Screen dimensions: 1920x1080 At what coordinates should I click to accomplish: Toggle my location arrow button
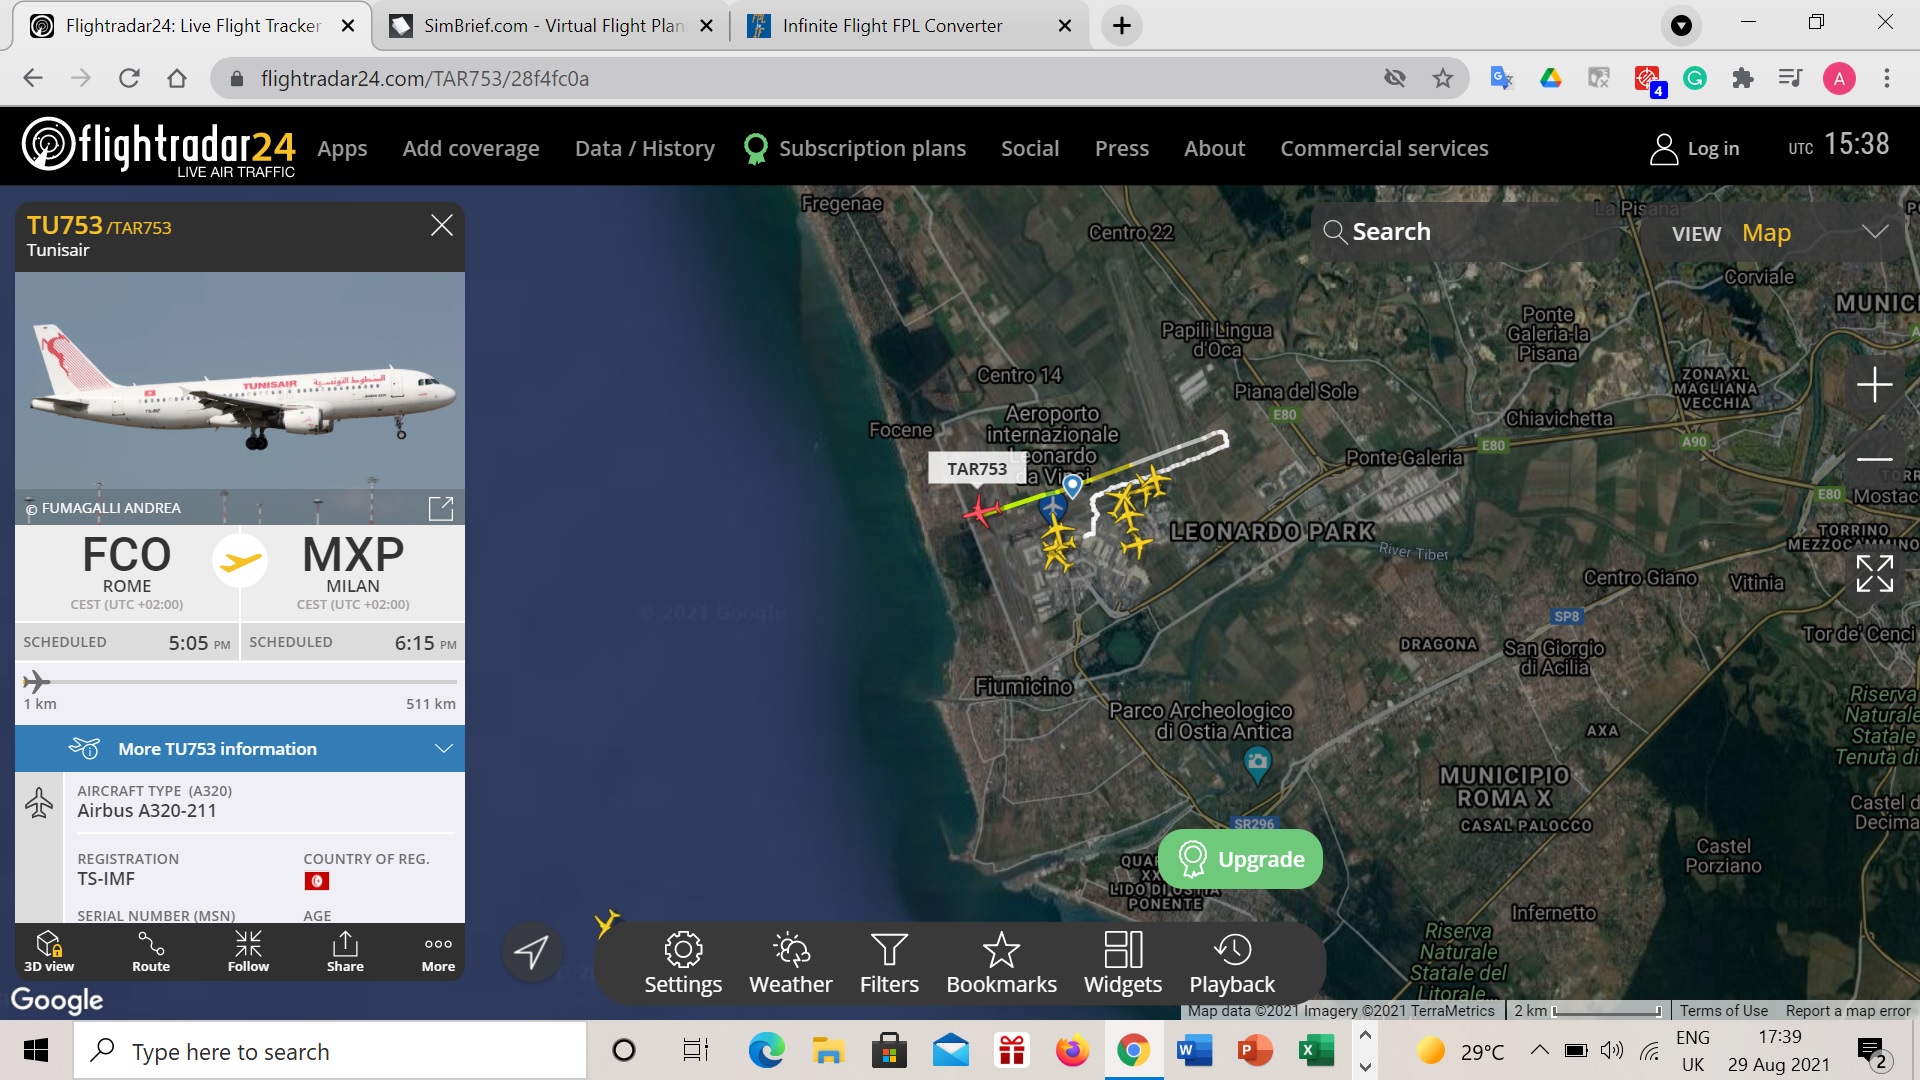(531, 951)
